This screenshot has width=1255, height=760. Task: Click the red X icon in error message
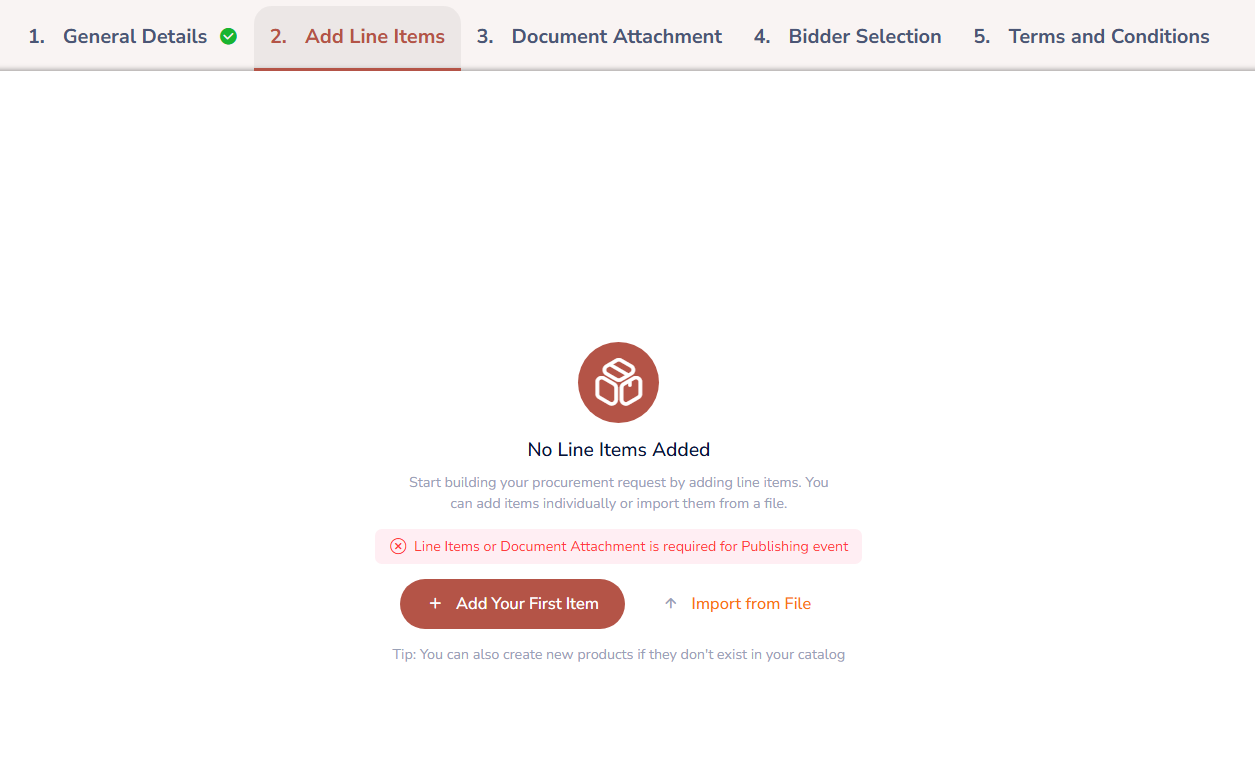pyautogui.click(x=398, y=546)
